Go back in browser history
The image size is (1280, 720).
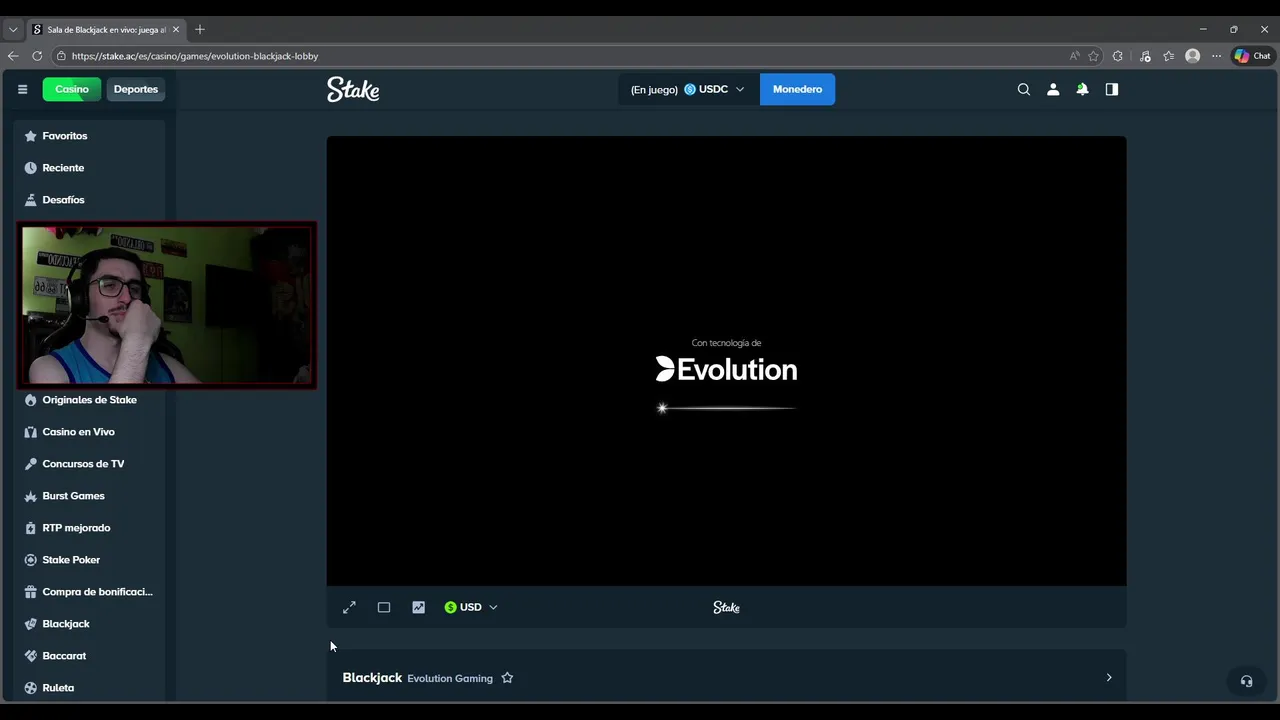pyautogui.click(x=13, y=56)
